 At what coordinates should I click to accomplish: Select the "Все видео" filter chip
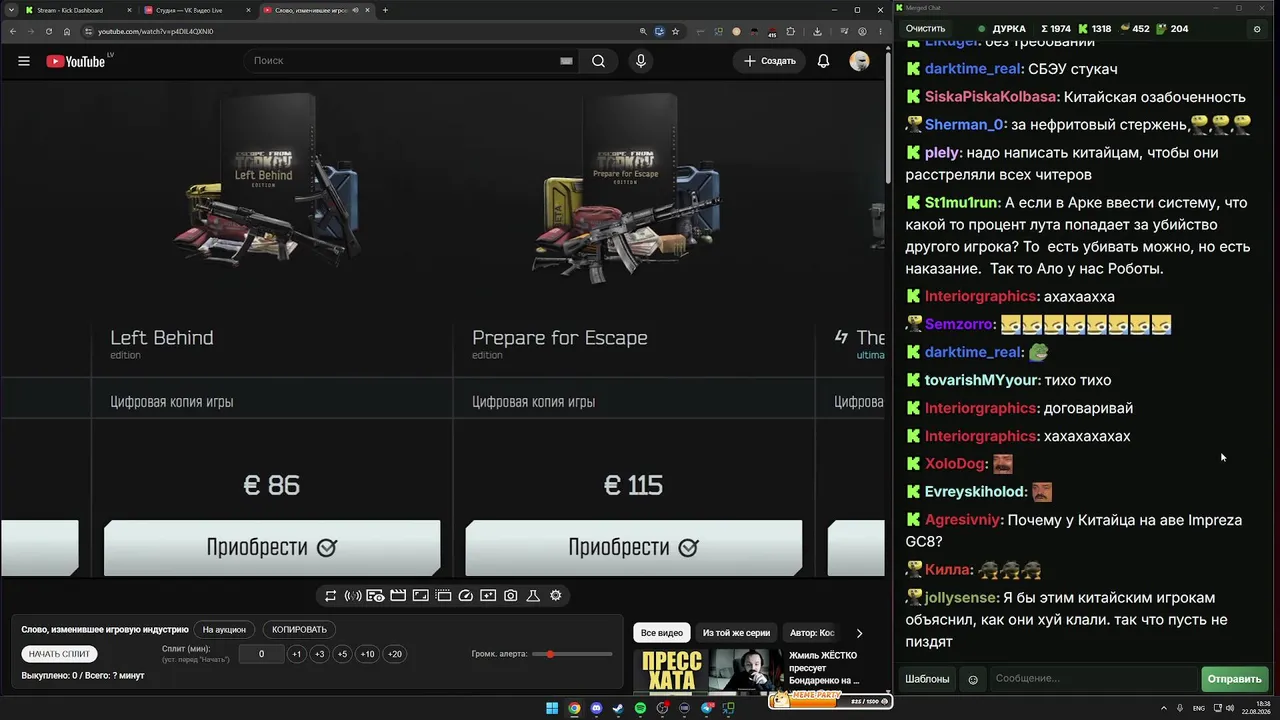[x=662, y=633]
